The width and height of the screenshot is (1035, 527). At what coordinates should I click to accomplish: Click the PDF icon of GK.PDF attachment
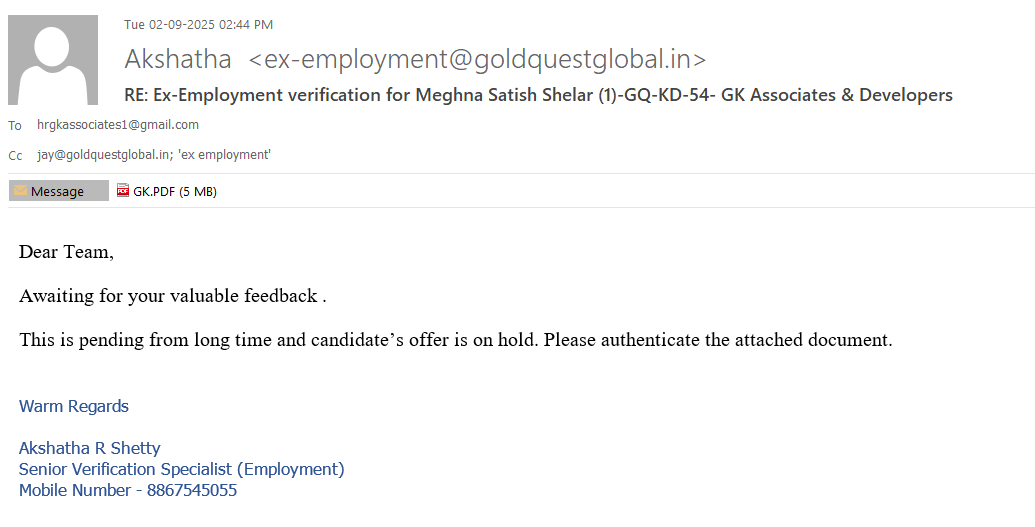tap(123, 191)
